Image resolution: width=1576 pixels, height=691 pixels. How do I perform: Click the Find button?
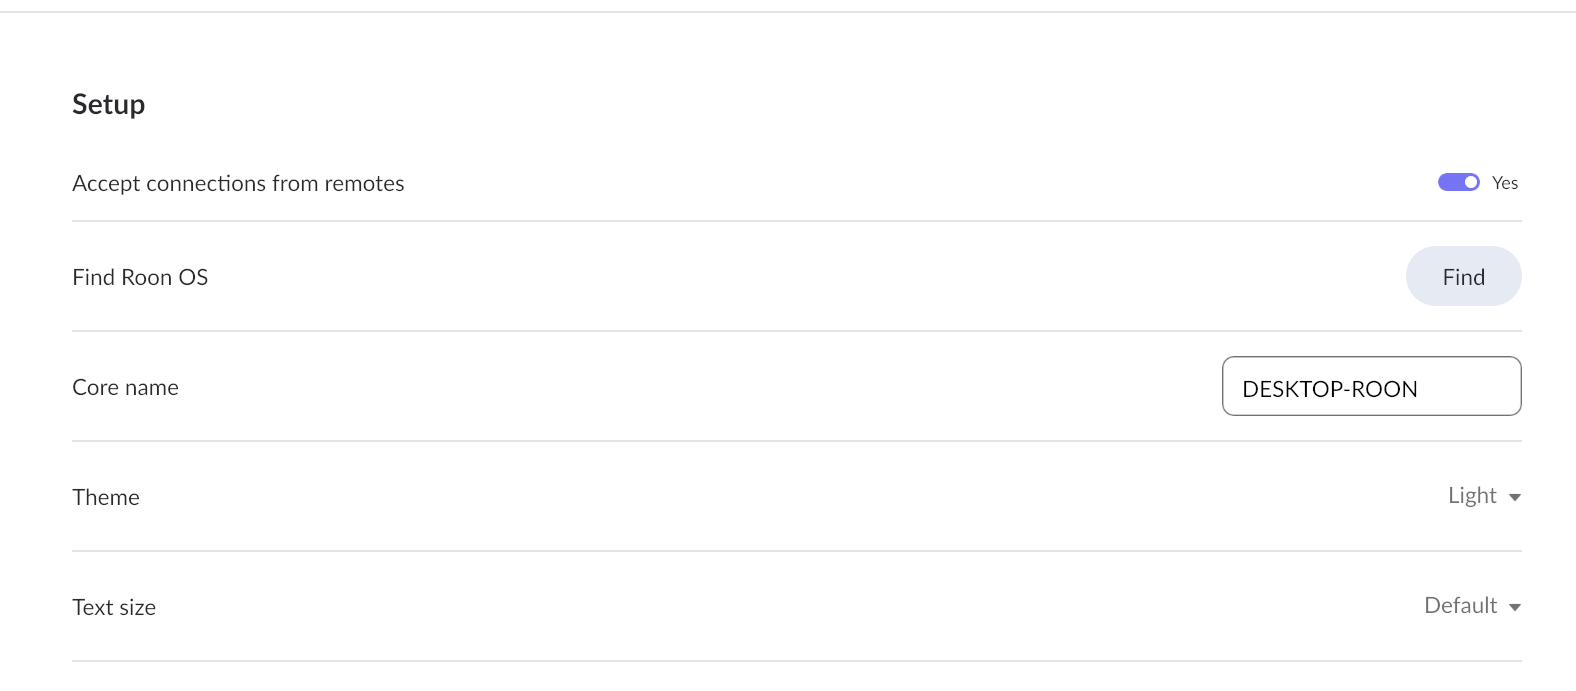coord(1463,277)
